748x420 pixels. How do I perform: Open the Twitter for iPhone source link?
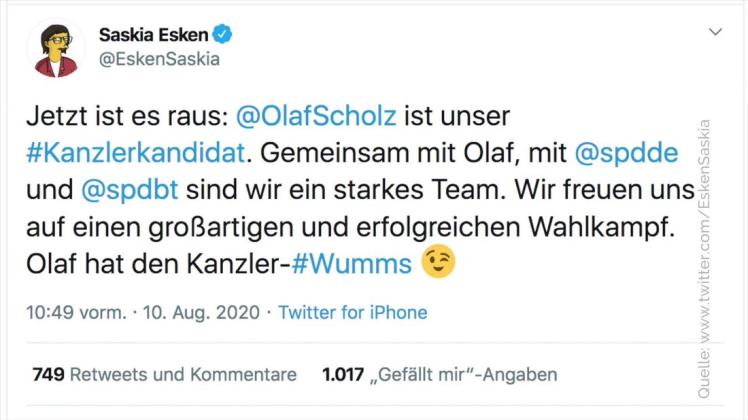tap(352, 313)
